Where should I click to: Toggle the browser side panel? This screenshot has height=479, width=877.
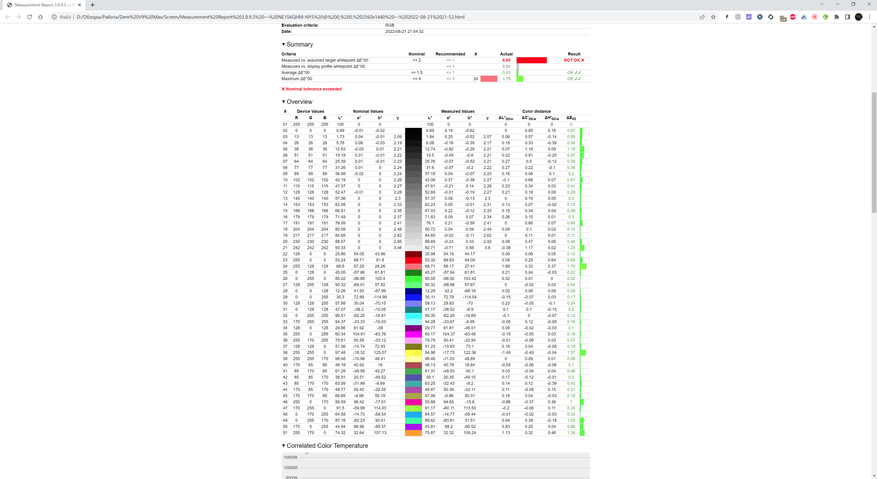847,17
